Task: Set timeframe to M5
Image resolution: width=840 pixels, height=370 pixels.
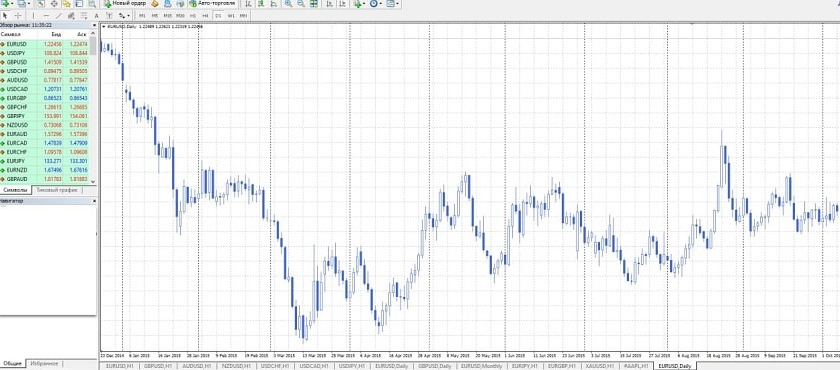Action: (x=155, y=16)
